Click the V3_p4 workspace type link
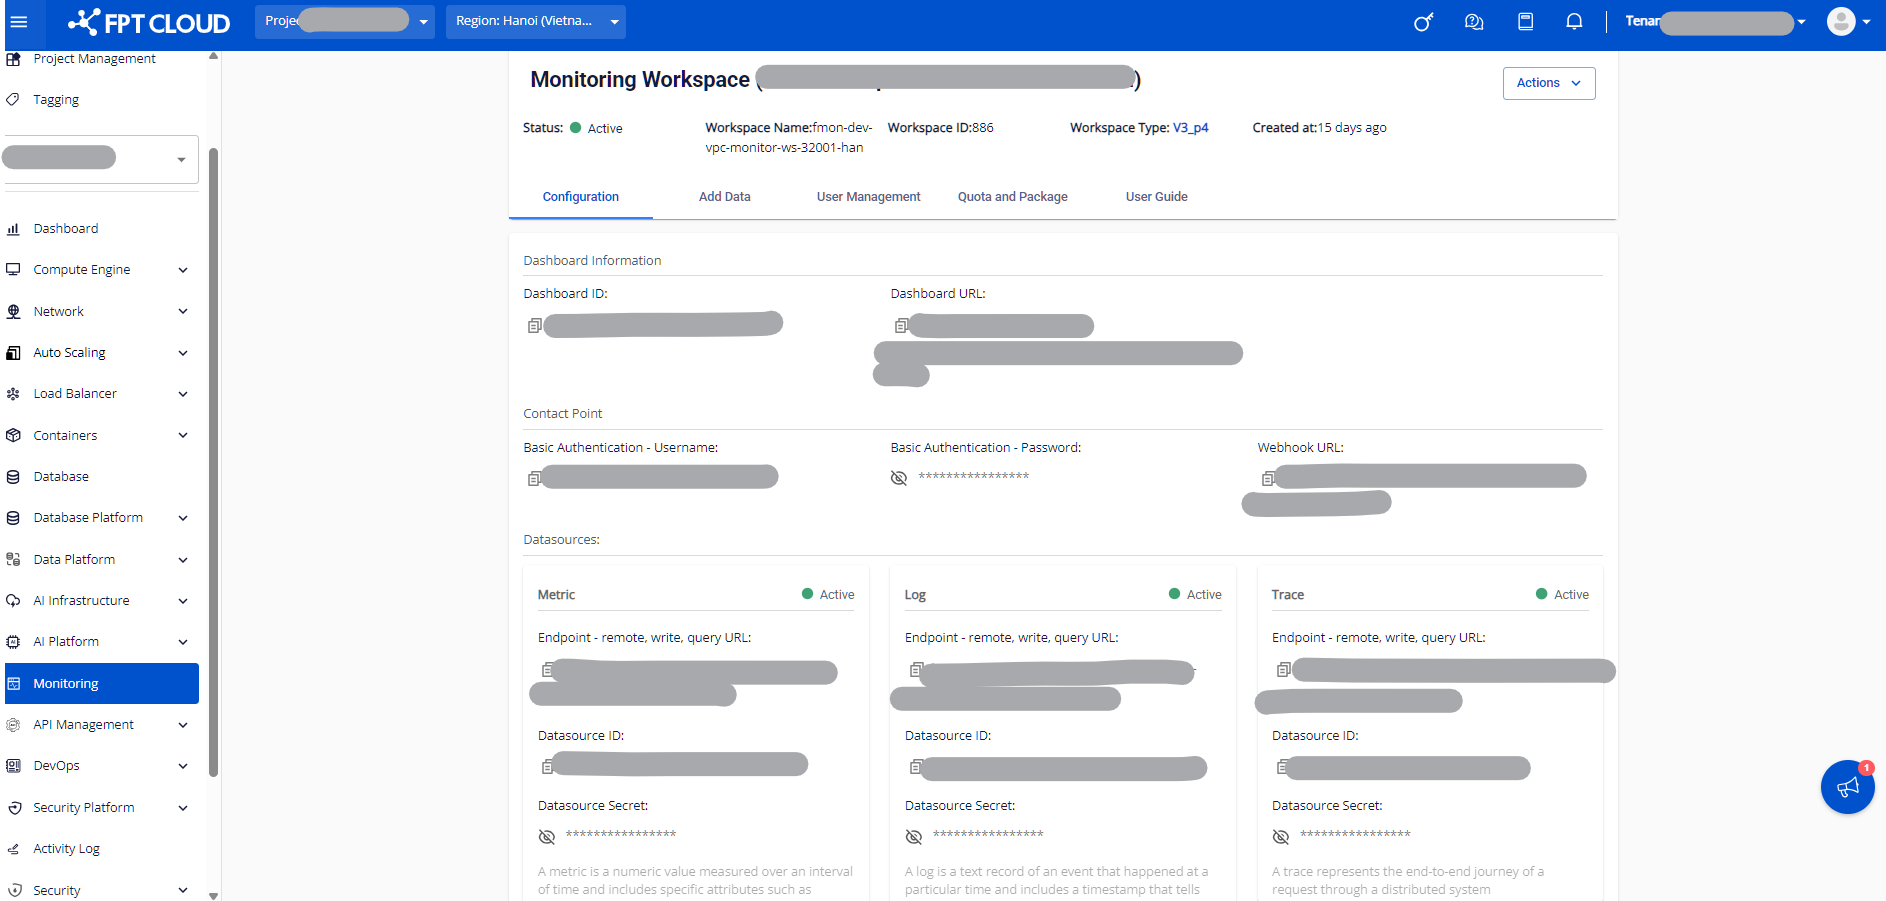The image size is (1886, 901). (x=1190, y=128)
